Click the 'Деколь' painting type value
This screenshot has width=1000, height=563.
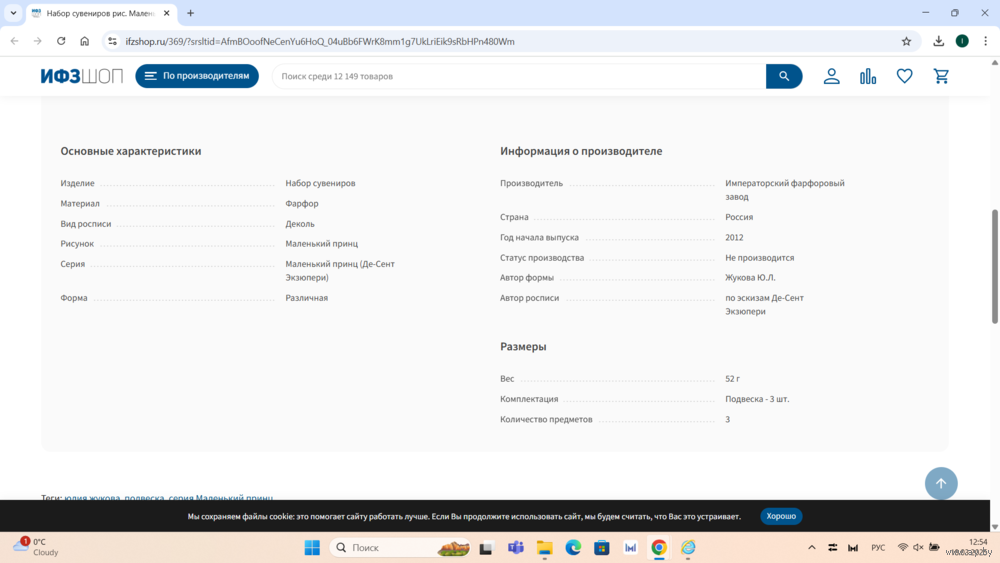[x=300, y=224]
